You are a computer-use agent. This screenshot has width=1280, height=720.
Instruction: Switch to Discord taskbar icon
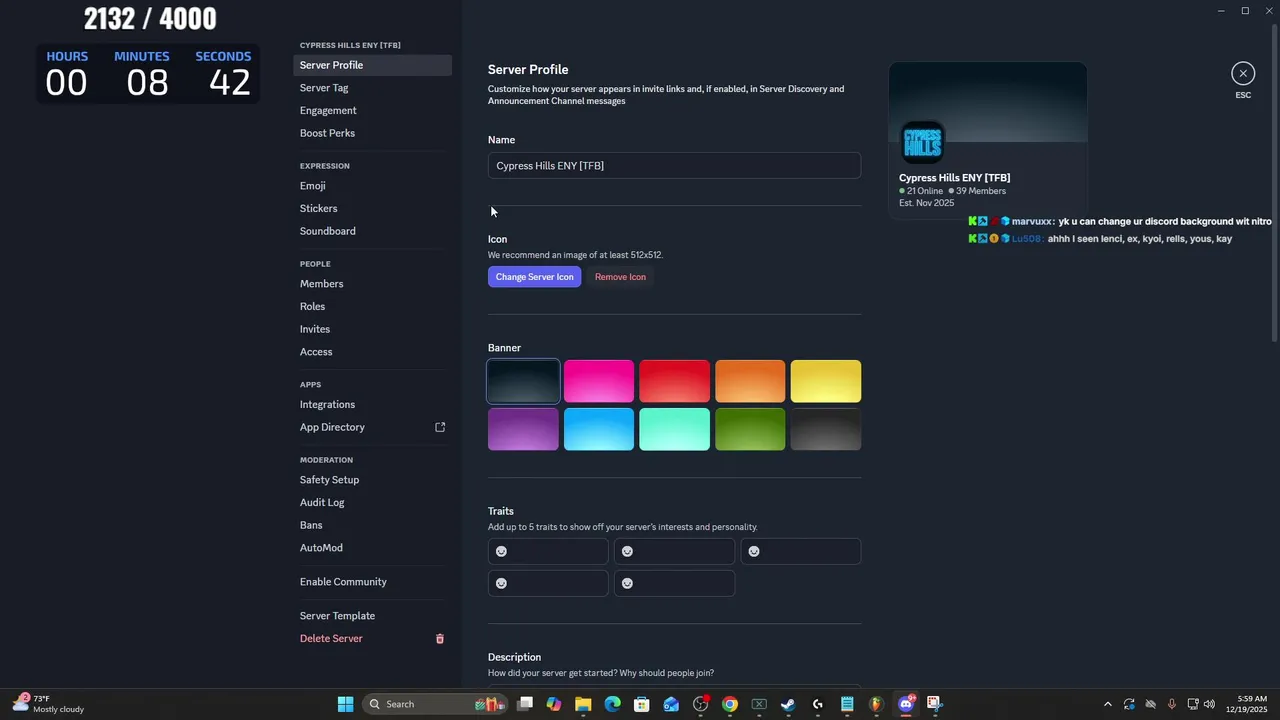[x=906, y=704]
